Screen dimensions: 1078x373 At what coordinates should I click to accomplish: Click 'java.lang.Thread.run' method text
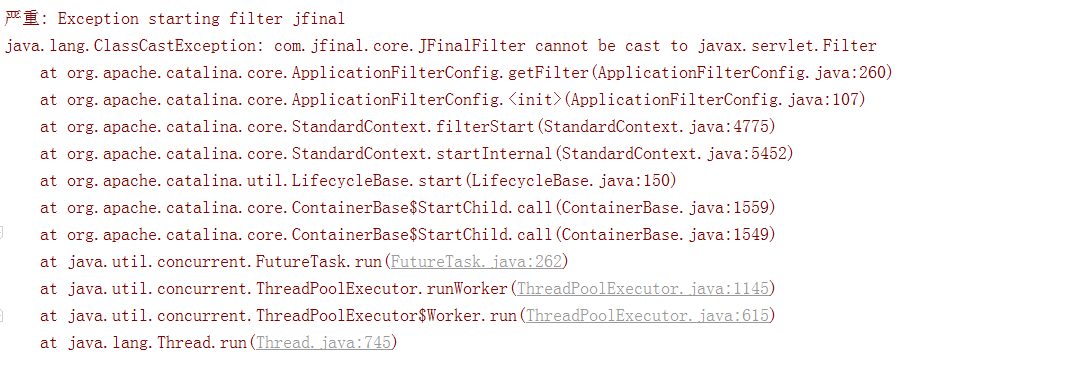pos(157,342)
